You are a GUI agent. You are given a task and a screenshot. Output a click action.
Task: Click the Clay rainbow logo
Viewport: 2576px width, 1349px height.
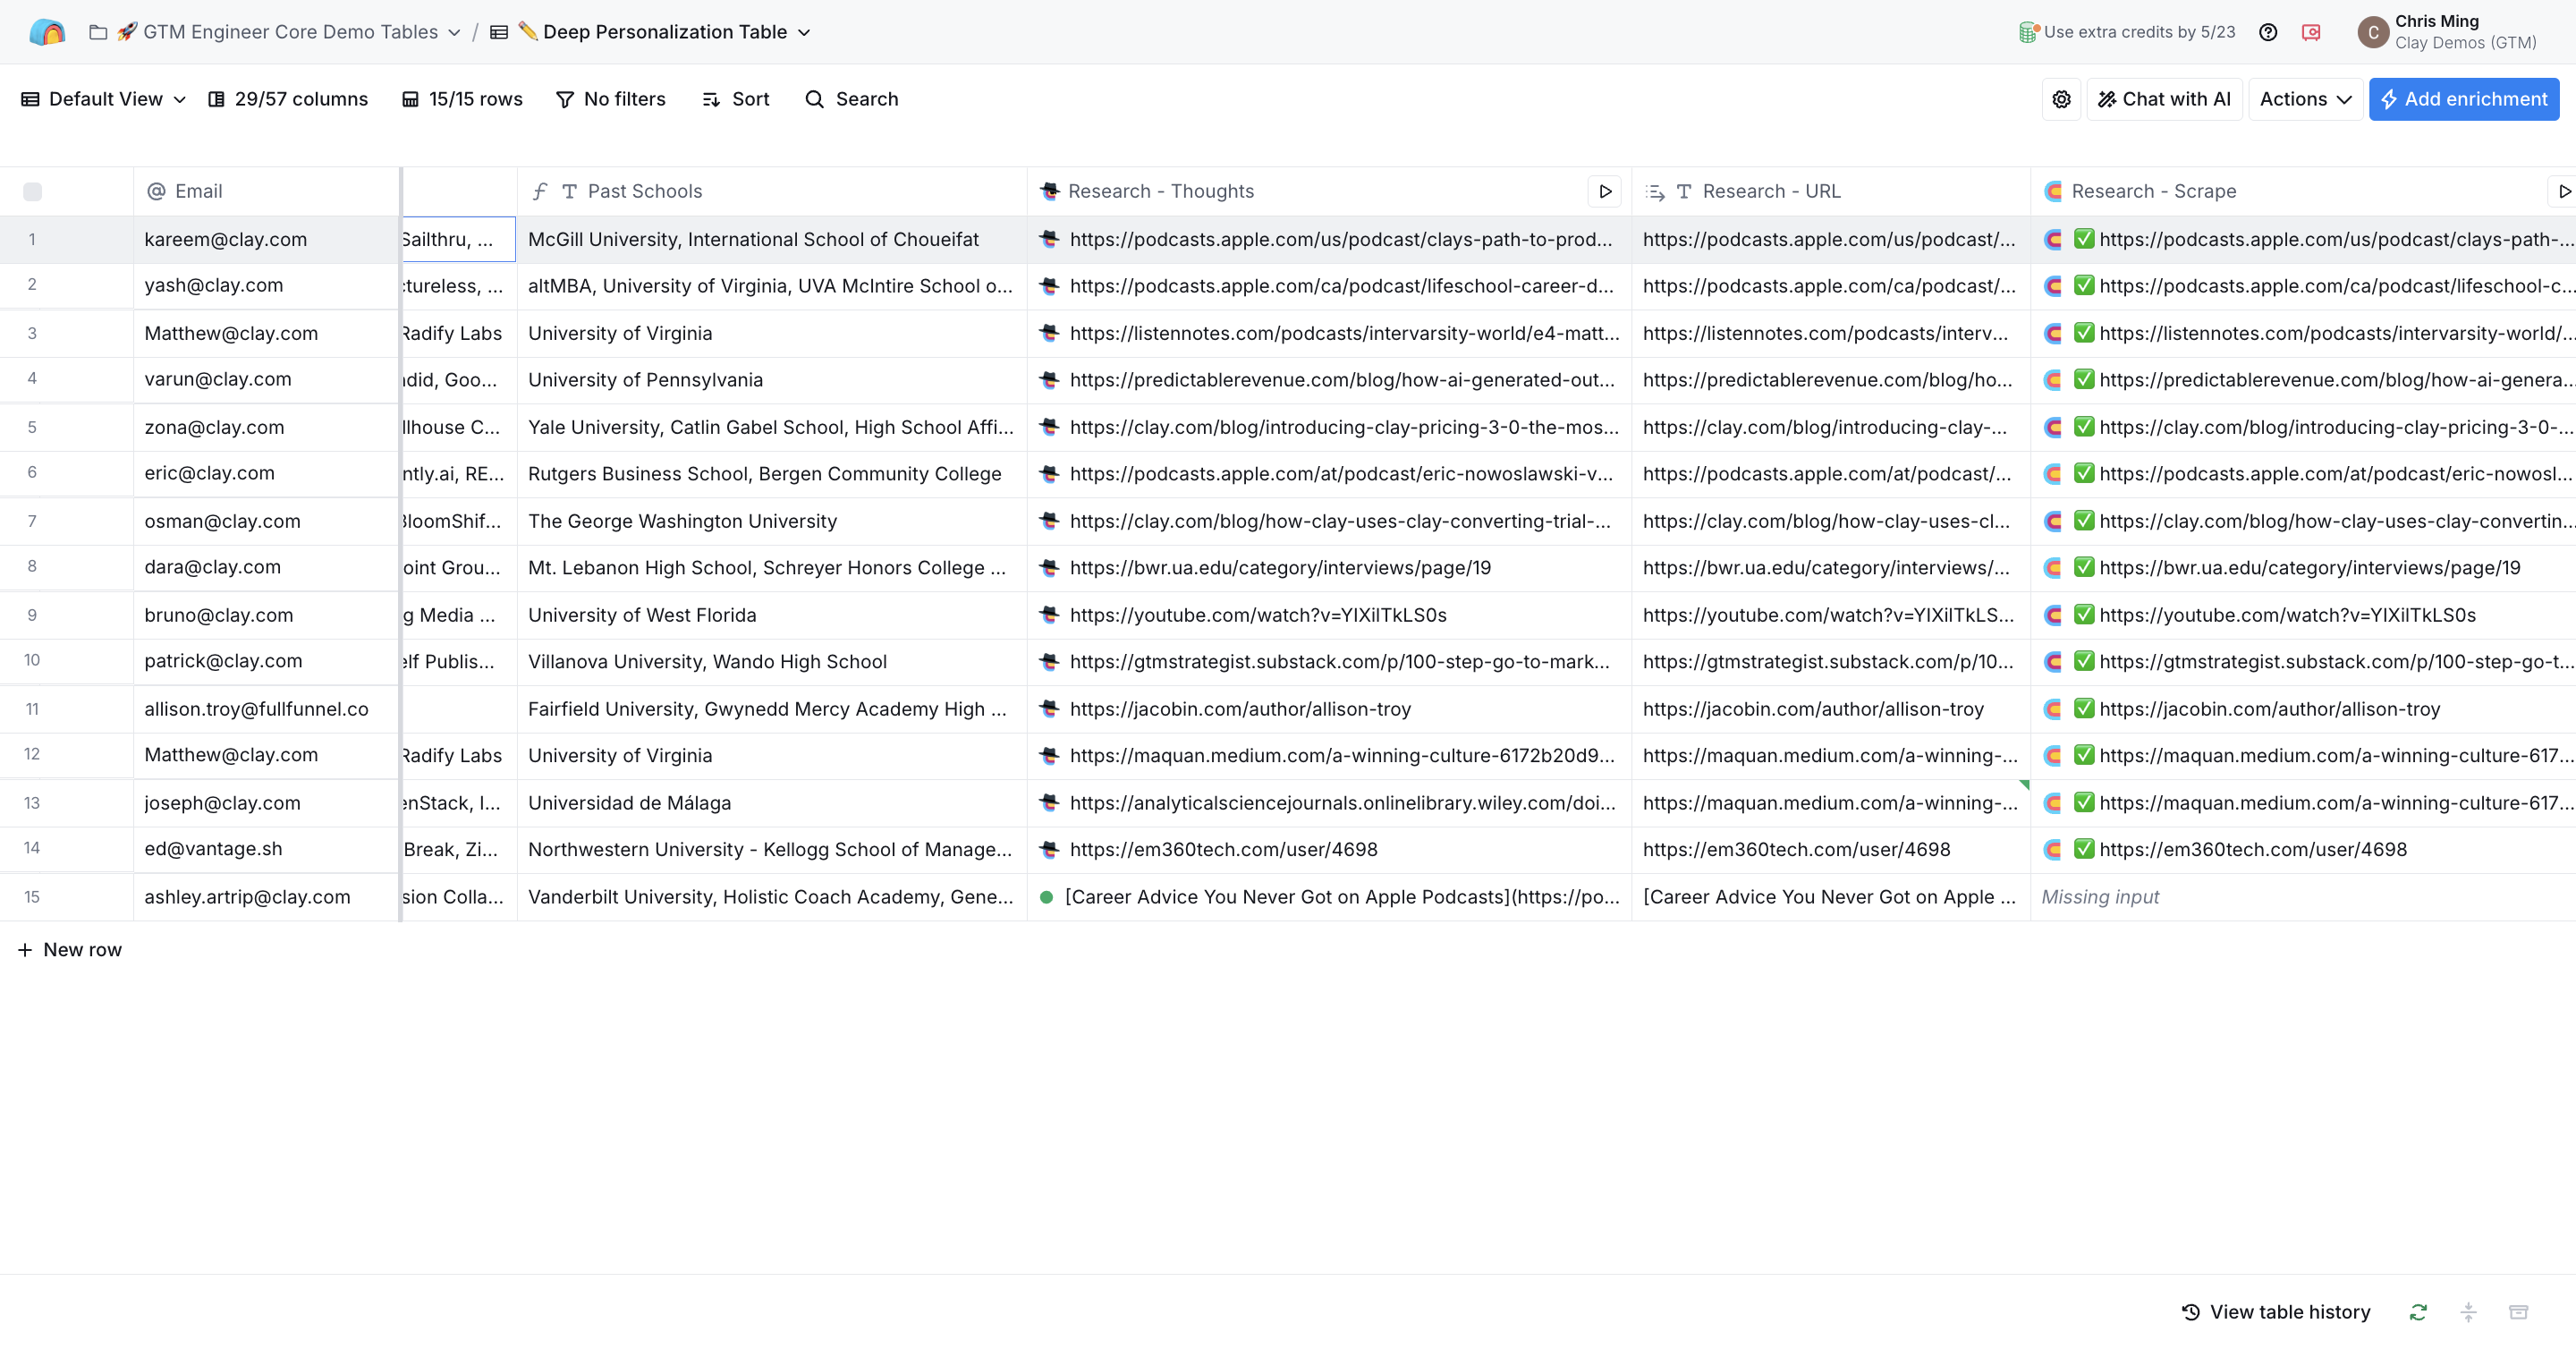[47, 32]
